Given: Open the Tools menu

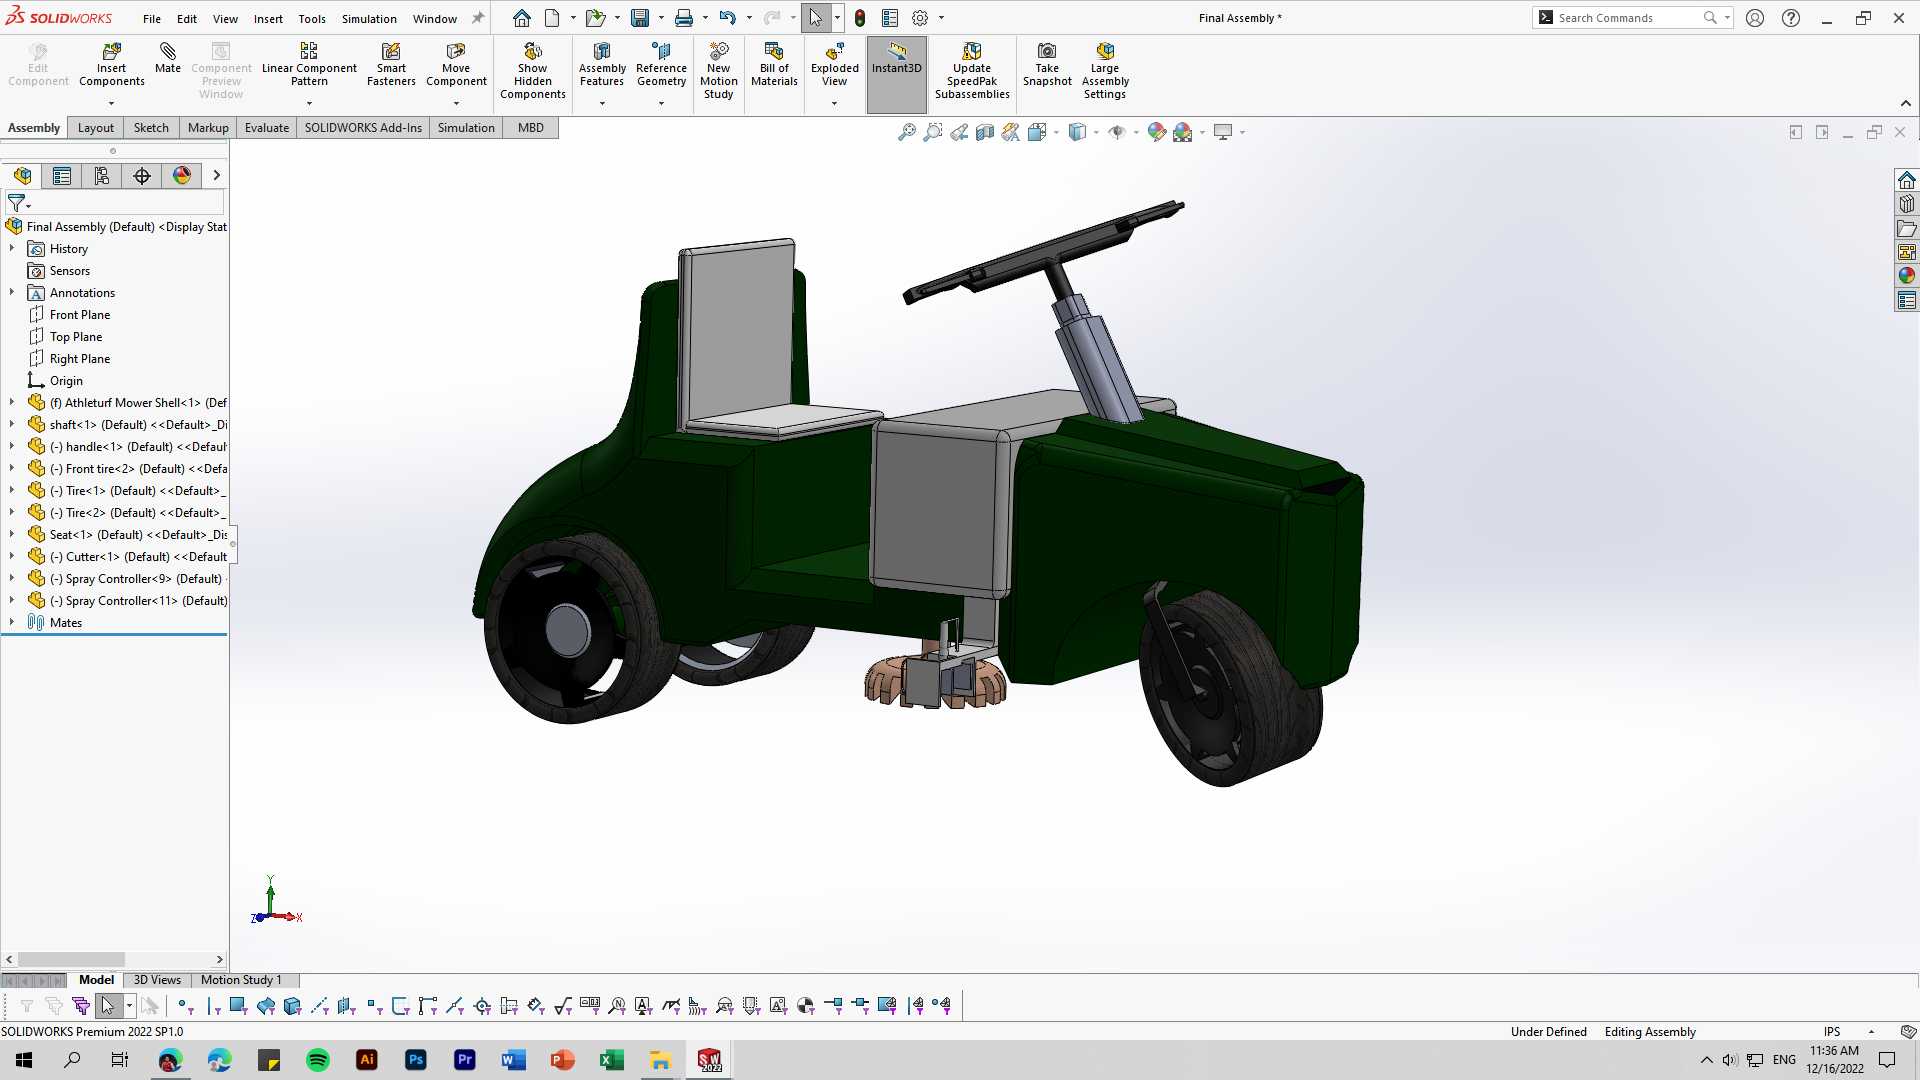Looking at the screenshot, I should 312,19.
